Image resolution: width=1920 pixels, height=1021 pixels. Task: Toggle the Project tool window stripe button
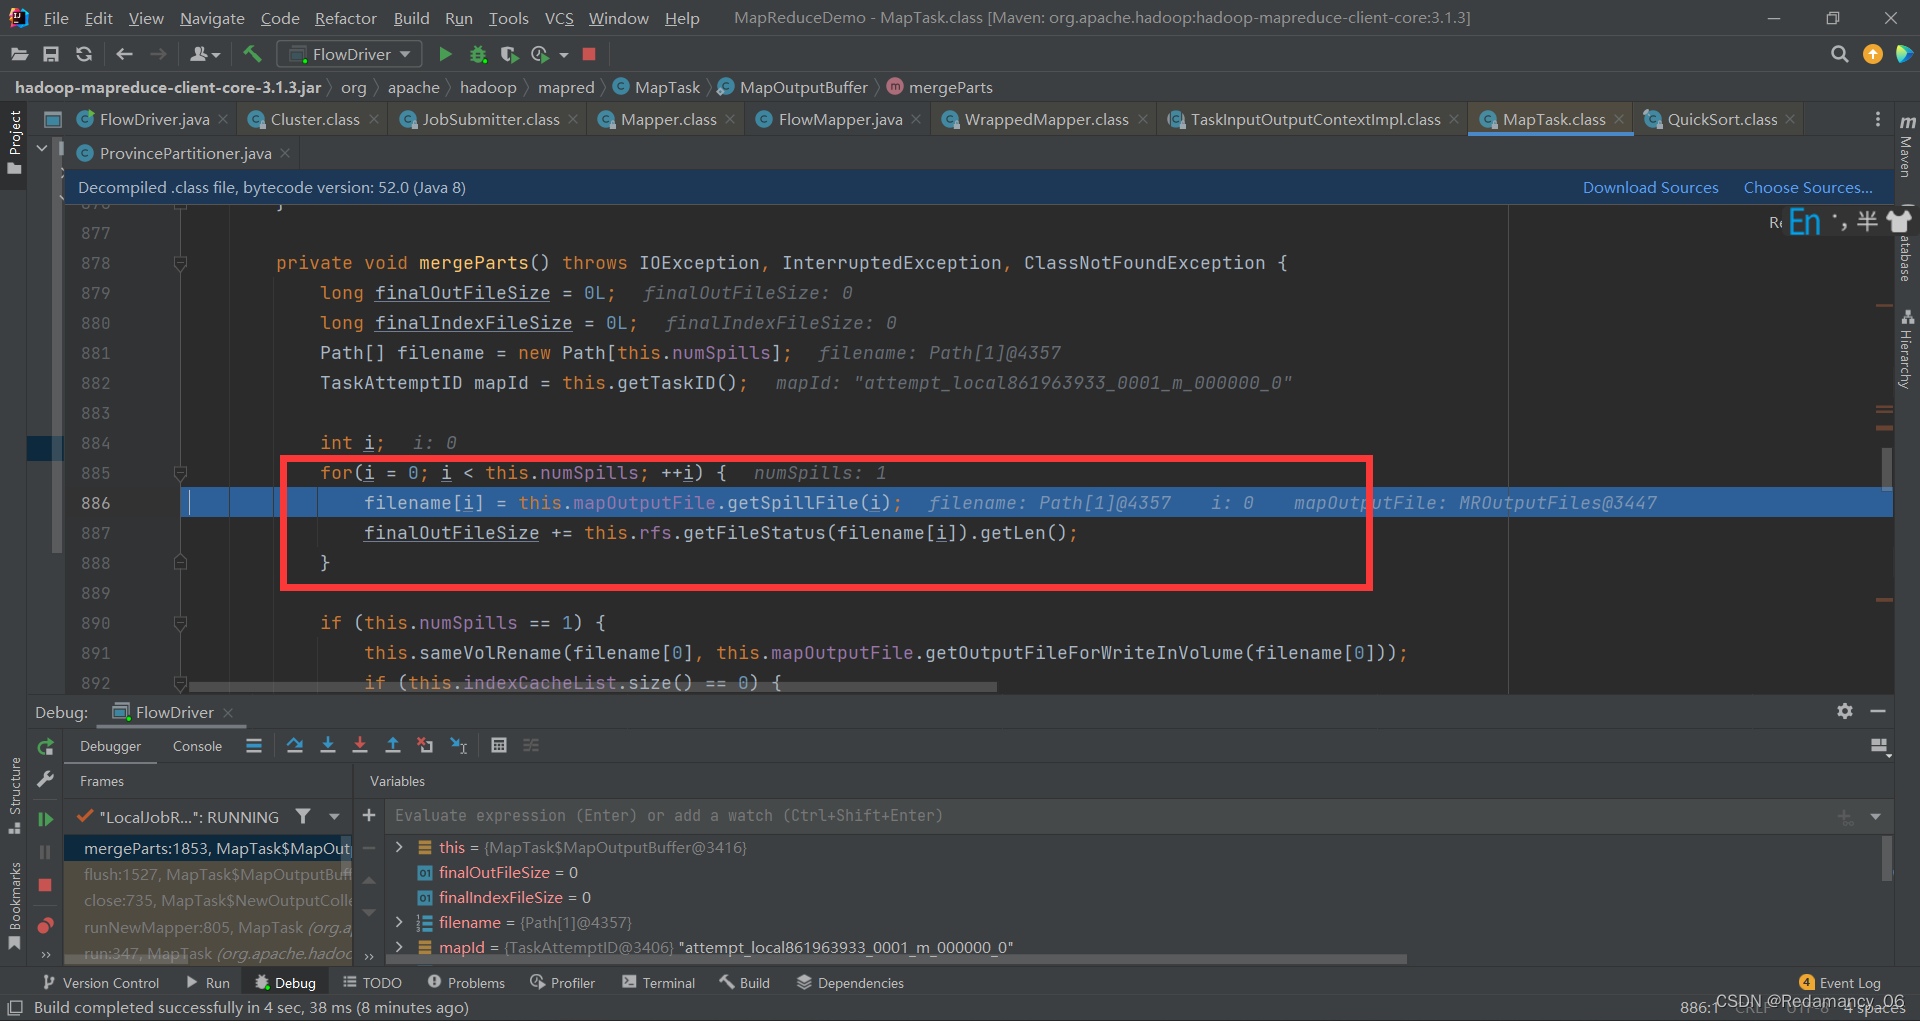(x=15, y=142)
